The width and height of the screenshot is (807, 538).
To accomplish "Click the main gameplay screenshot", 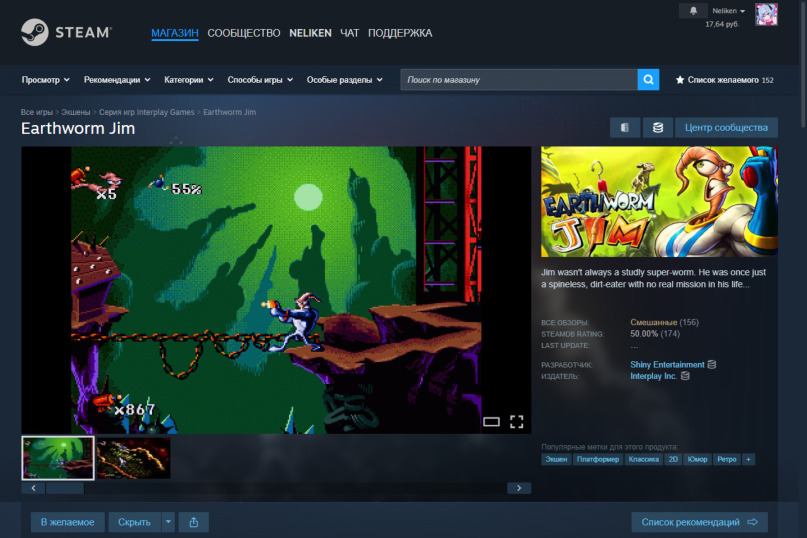I will [276, 290].
